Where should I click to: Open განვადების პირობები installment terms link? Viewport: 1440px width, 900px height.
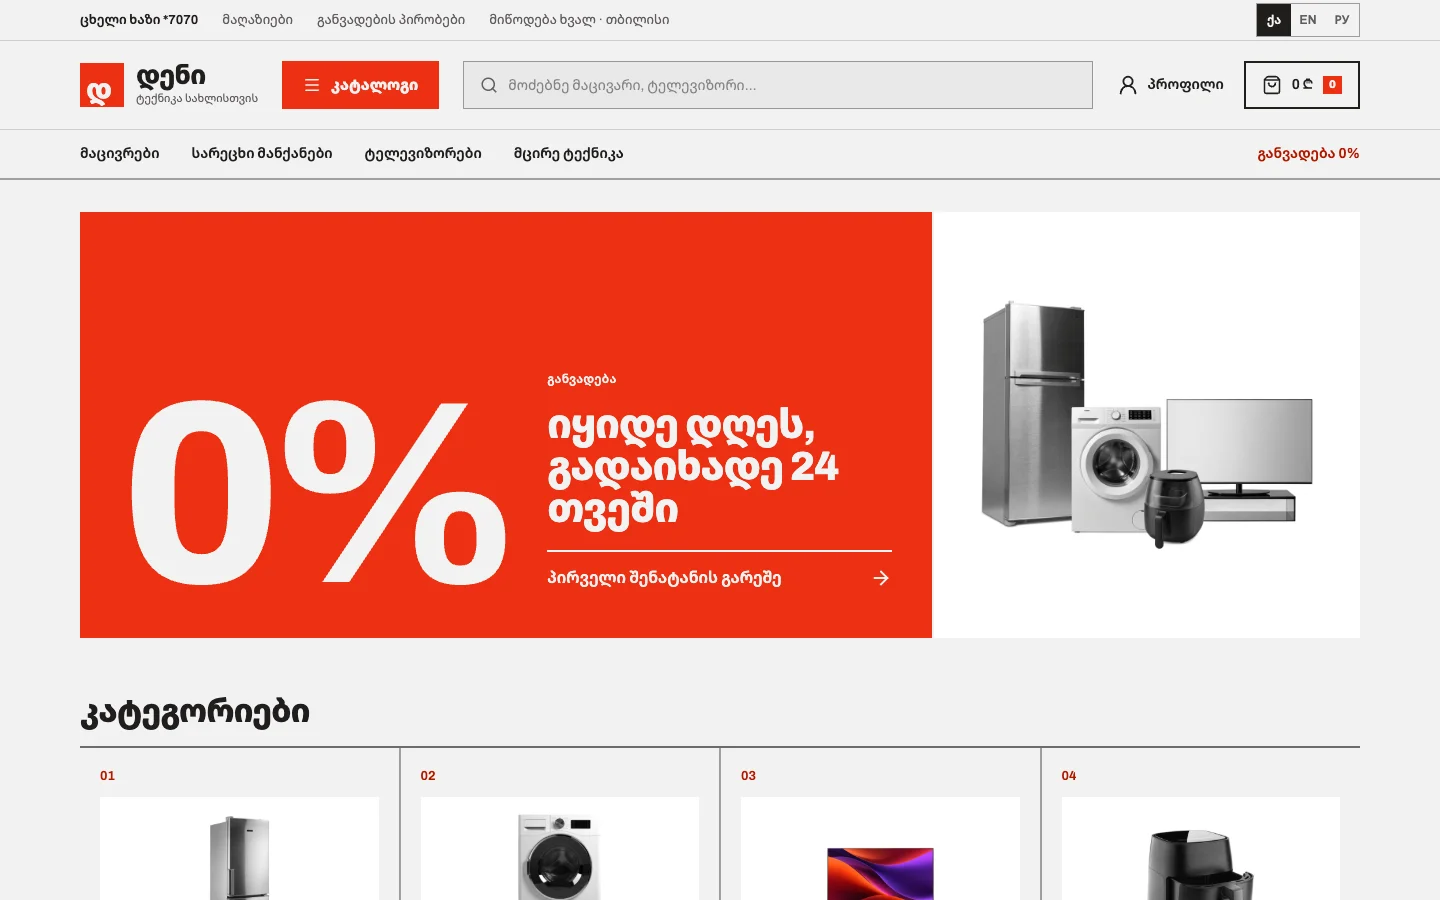[x=391, y=20]
